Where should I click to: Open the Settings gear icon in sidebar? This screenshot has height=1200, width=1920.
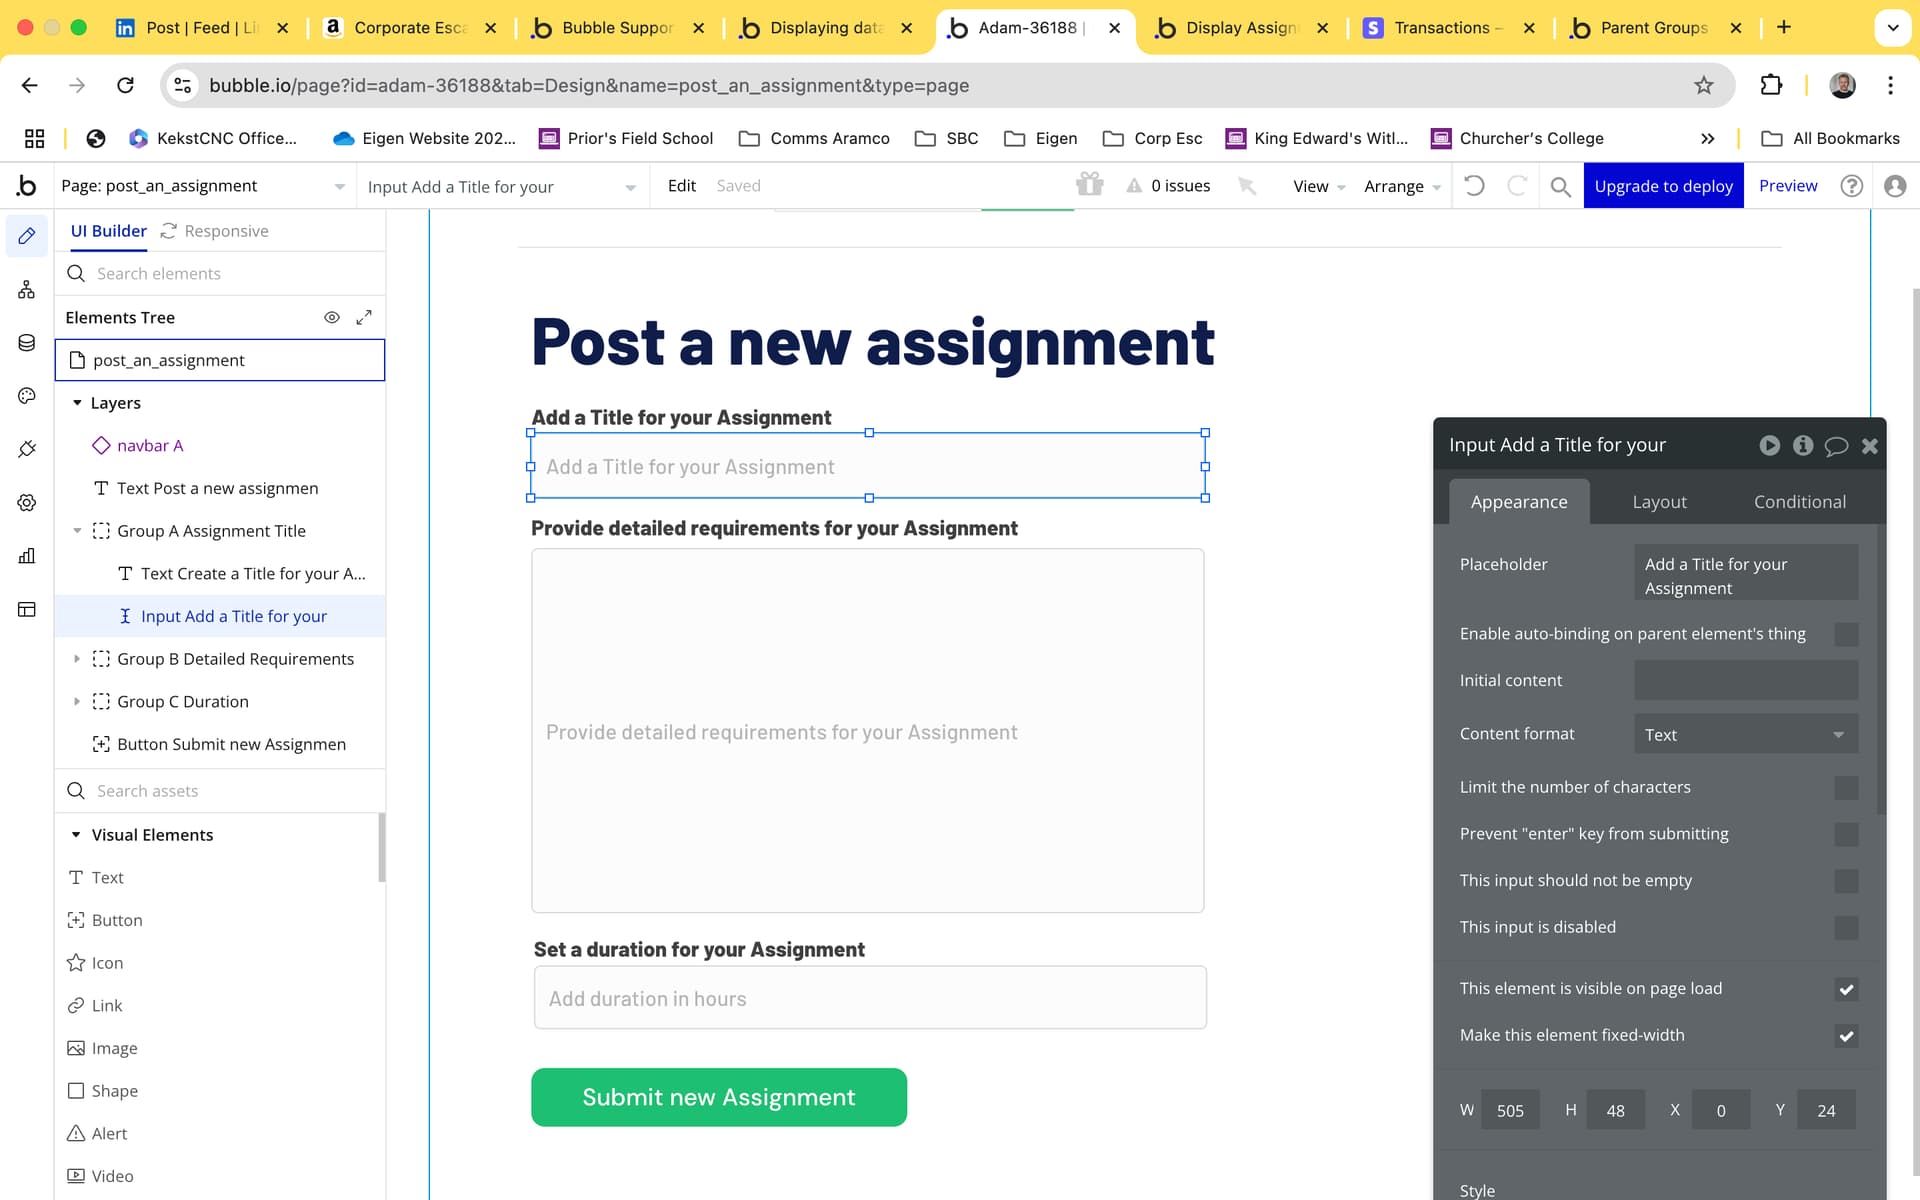coord(27,503)
